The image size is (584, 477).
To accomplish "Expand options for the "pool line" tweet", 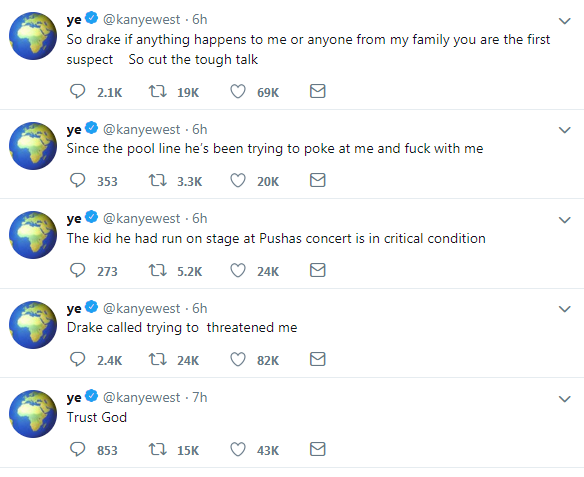I will [565, 130].
